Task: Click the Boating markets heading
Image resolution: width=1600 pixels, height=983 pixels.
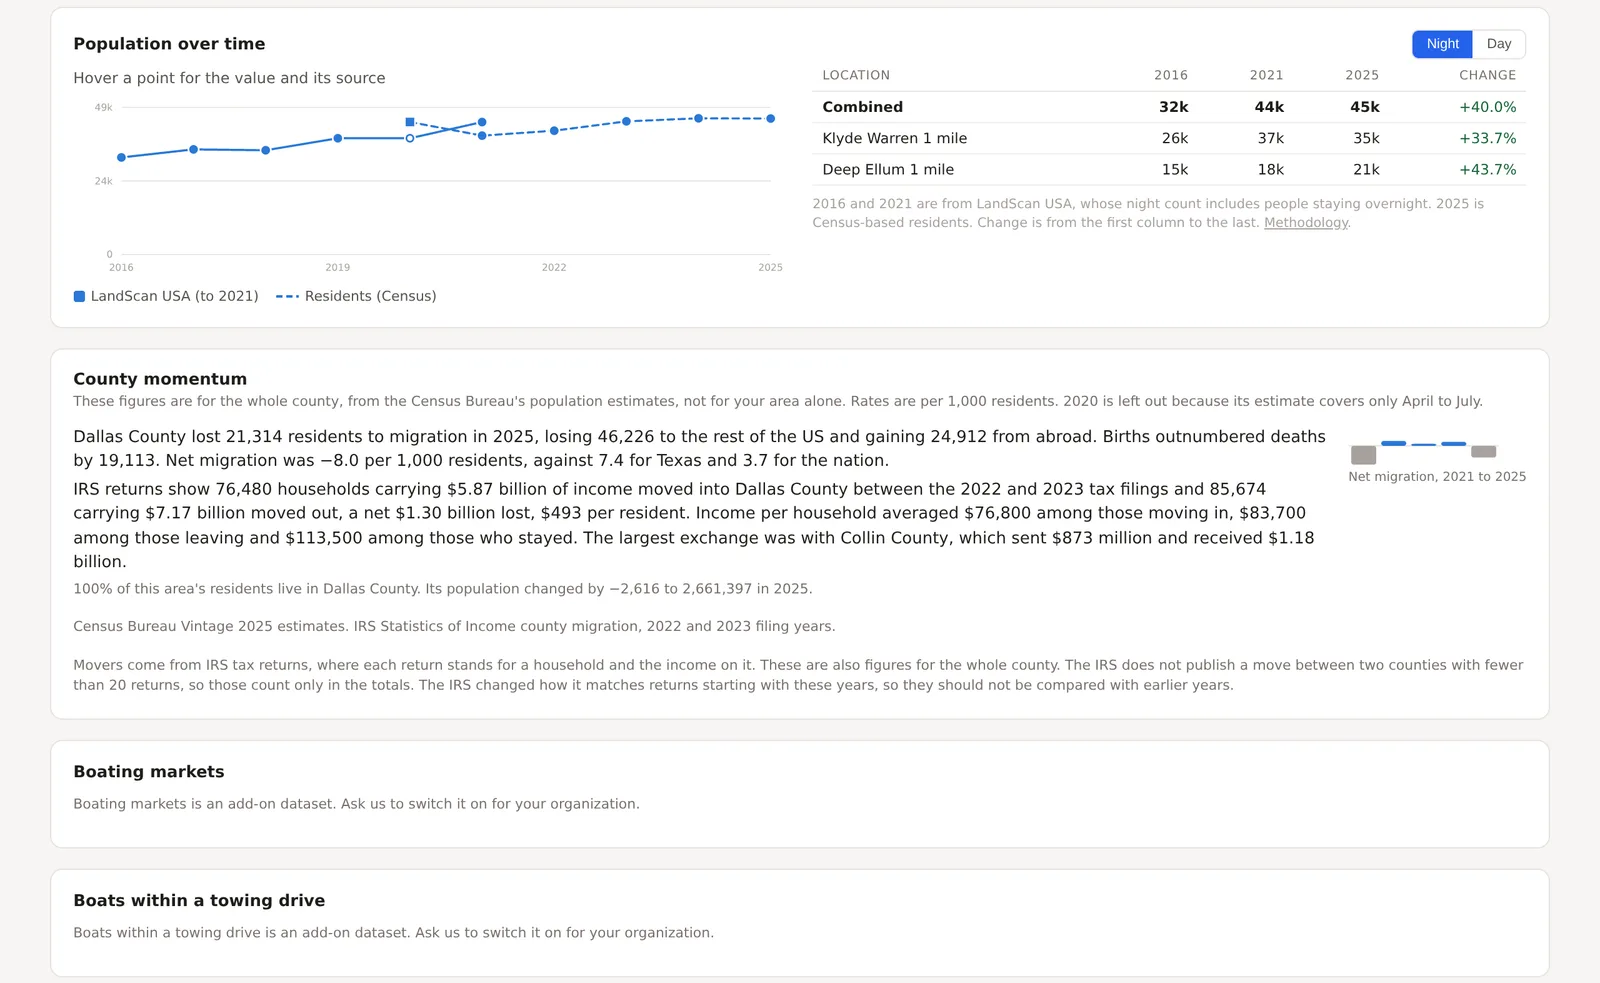Action: 149,772
